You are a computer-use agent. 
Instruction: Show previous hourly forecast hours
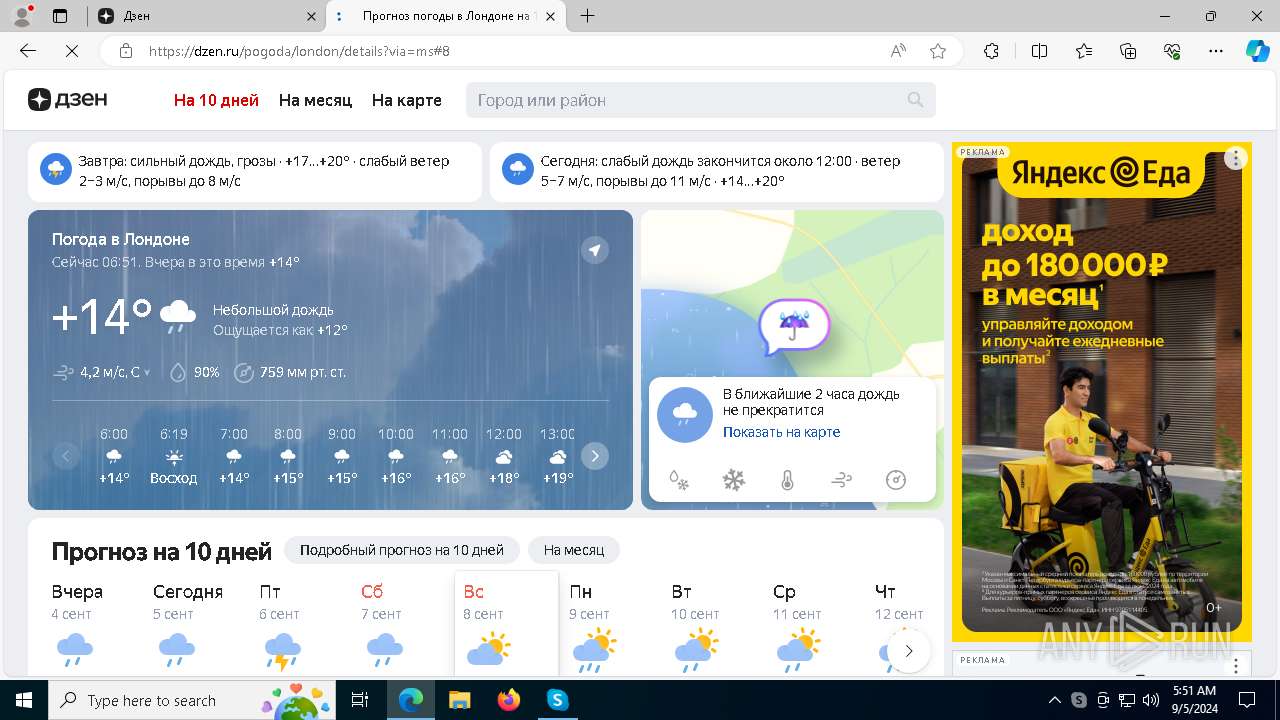(x=66, y=456)
